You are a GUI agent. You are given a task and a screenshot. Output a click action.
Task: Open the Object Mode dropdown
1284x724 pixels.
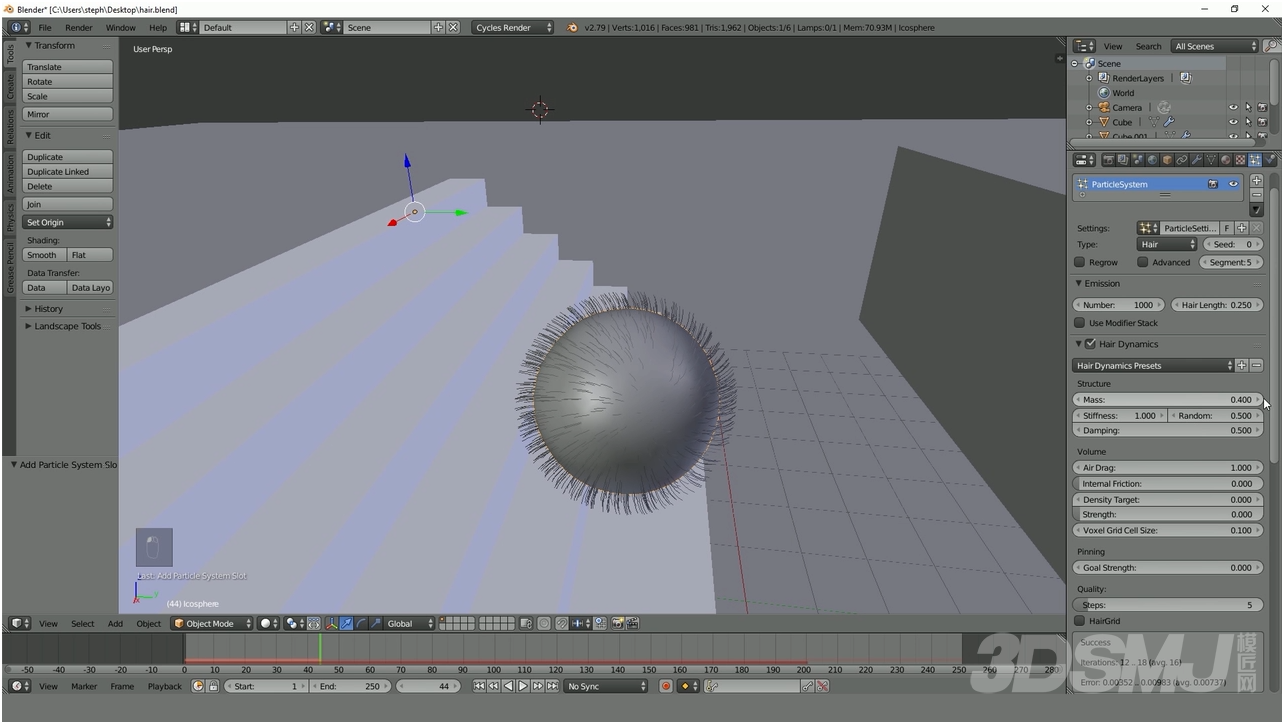(213, 623)
